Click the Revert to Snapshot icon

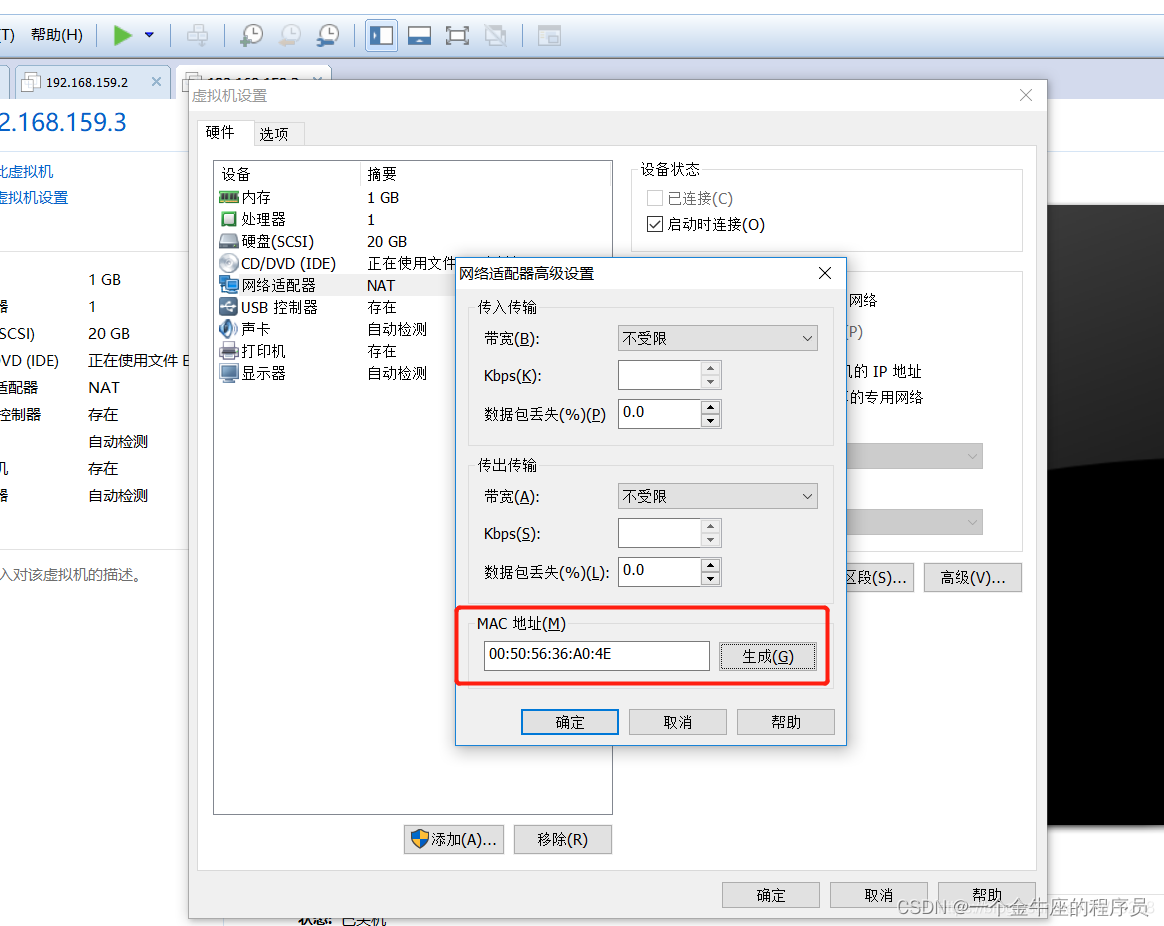tap(290, 35)
